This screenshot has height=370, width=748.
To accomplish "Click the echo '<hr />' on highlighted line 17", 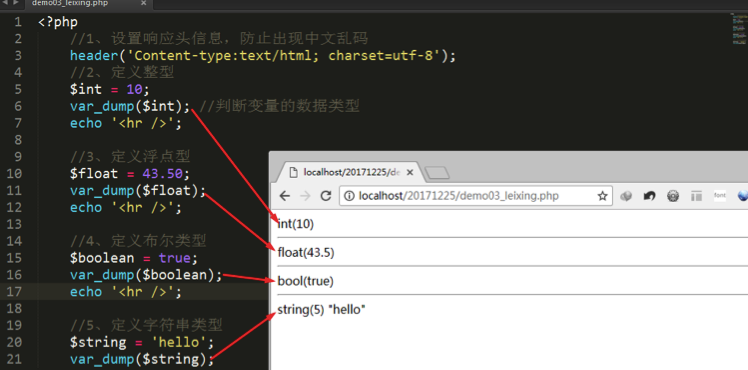I will click(126, 292).
